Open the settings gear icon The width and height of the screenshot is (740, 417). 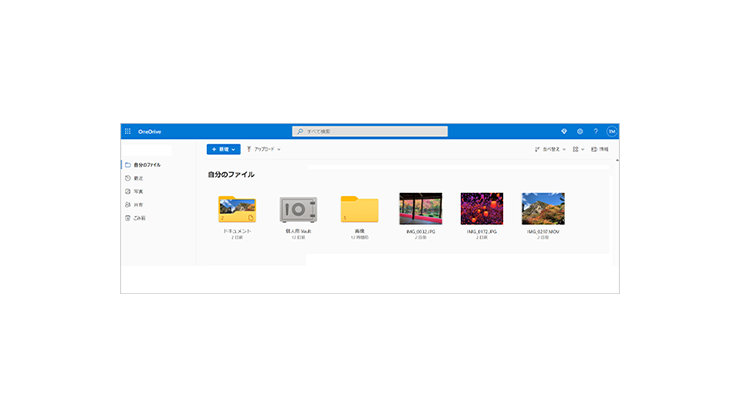pos(580,131)
